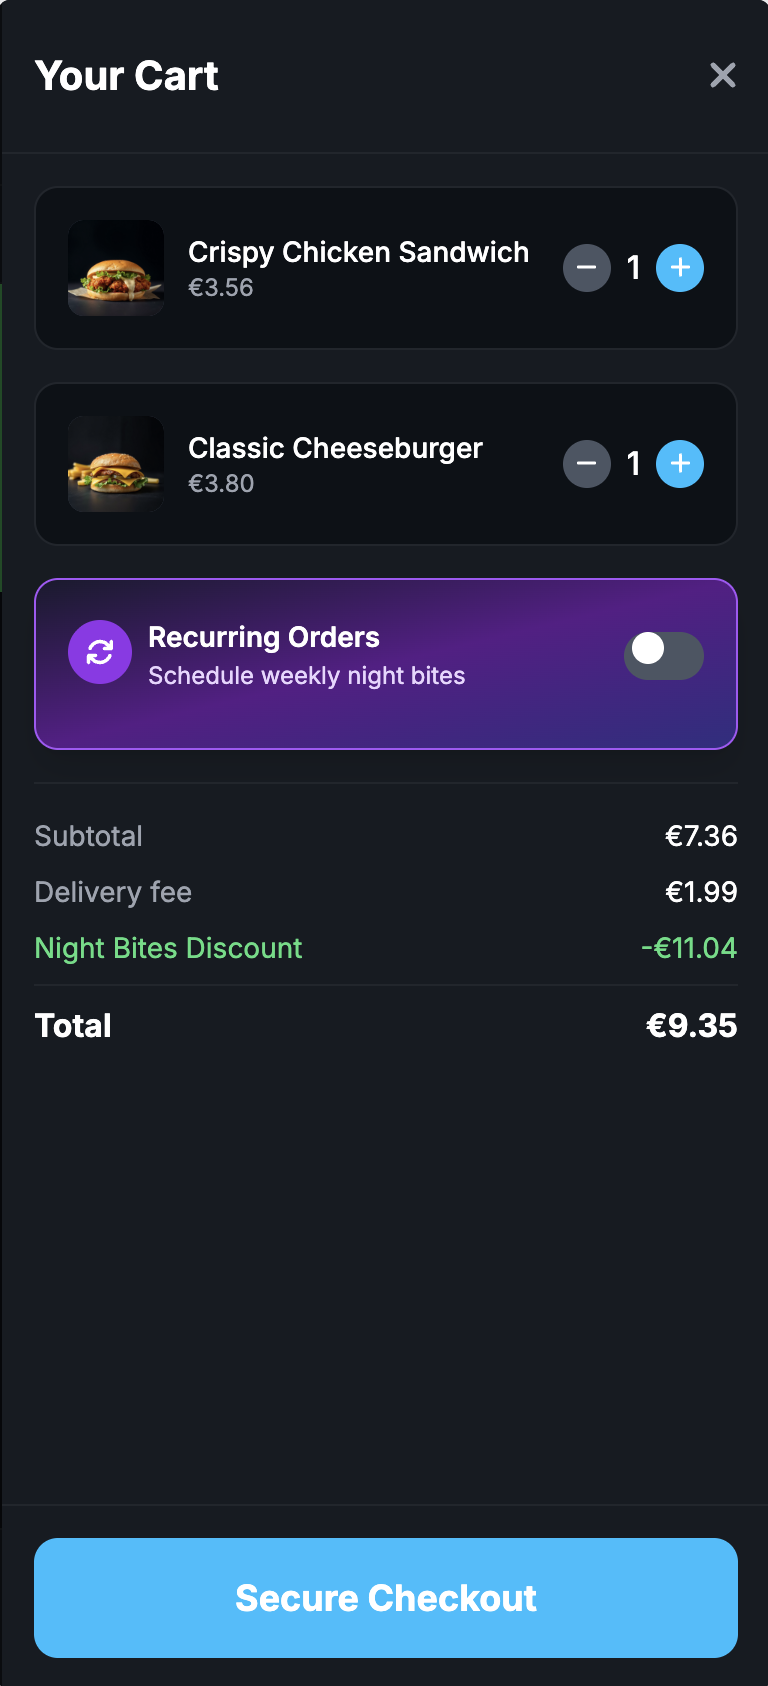This screenshot has width=768, height=1686.
Task: Enable the Recurring Orders toggle switch
Action: pyautogui.click(x=663, y=655)
